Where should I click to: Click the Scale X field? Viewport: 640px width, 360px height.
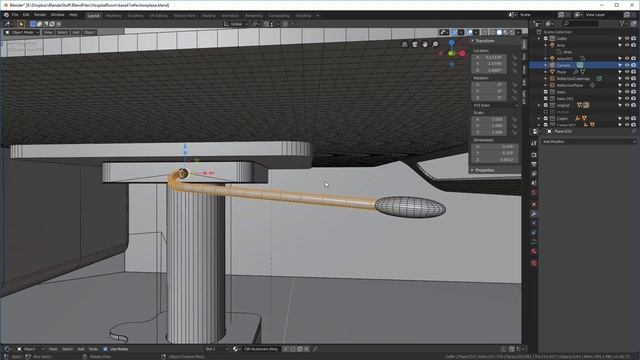click(489, 120)
